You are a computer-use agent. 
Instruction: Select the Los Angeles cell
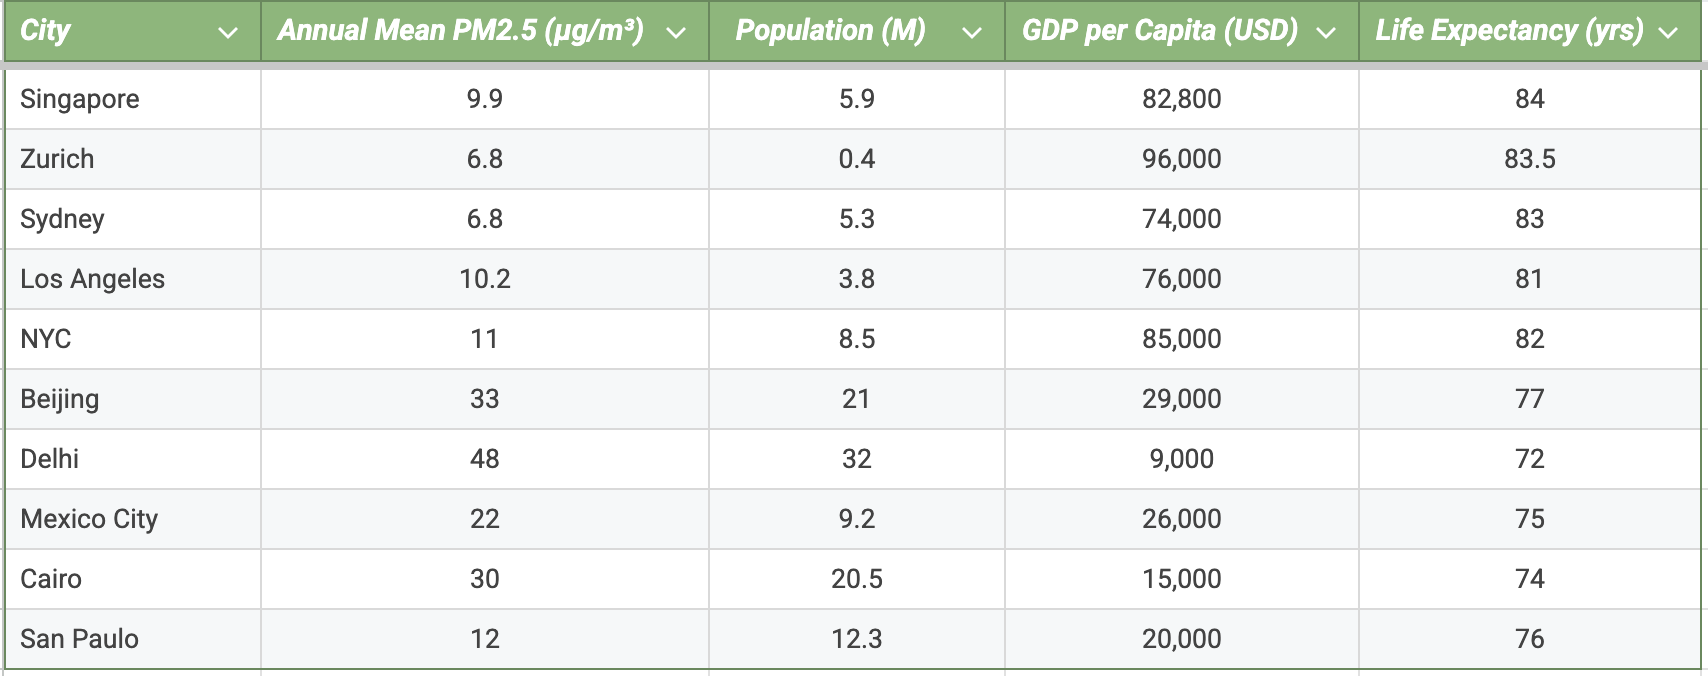(x=92, y=279)
